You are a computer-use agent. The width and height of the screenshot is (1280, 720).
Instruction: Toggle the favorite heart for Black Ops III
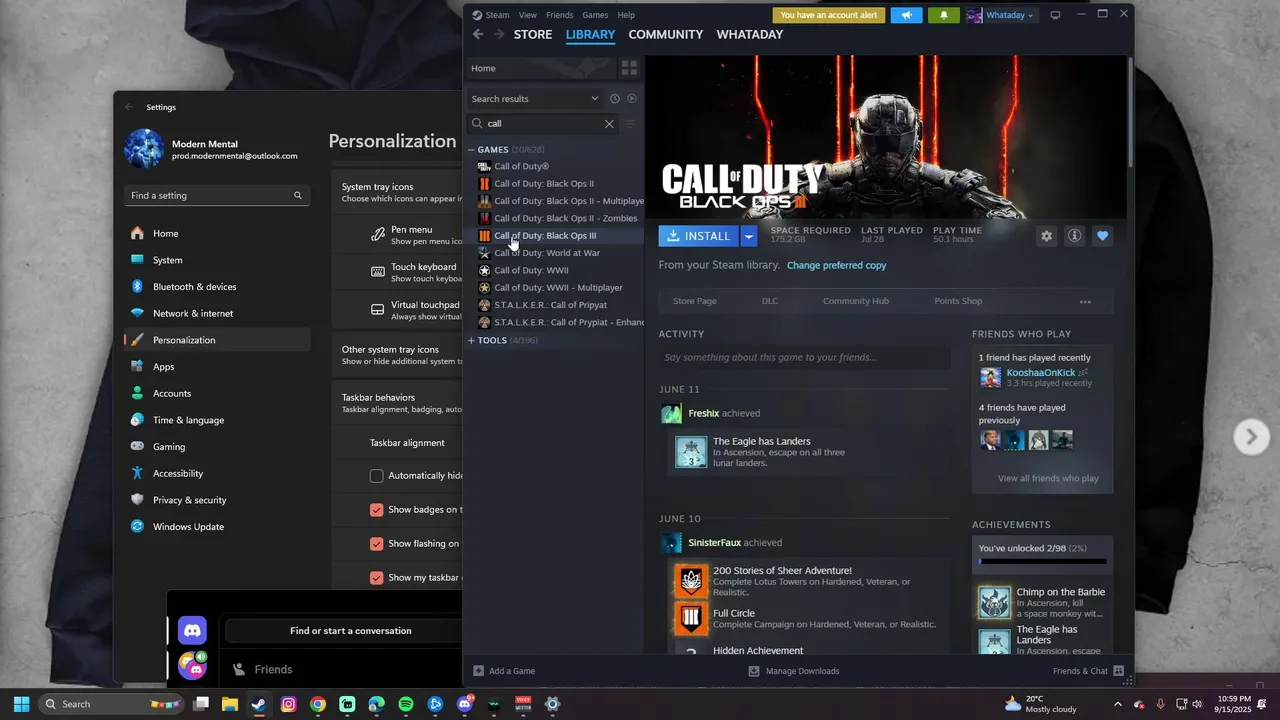pos(1102,236)
